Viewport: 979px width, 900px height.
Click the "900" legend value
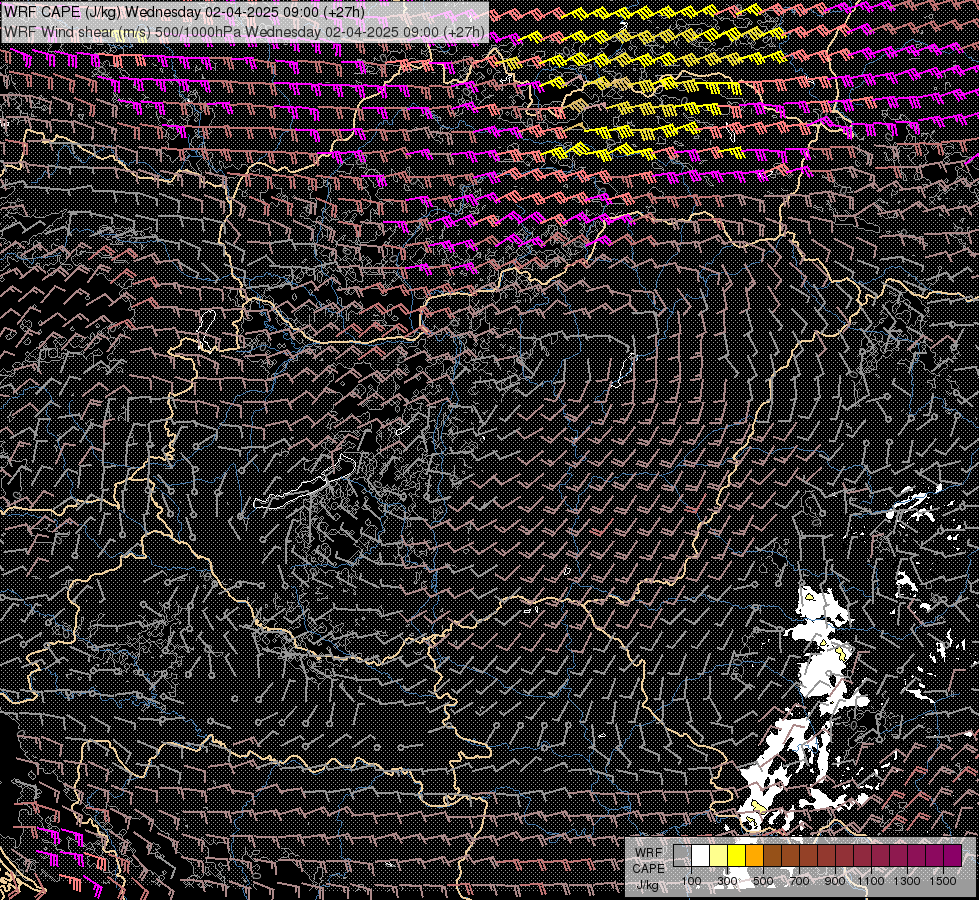(x=835, y=881)
